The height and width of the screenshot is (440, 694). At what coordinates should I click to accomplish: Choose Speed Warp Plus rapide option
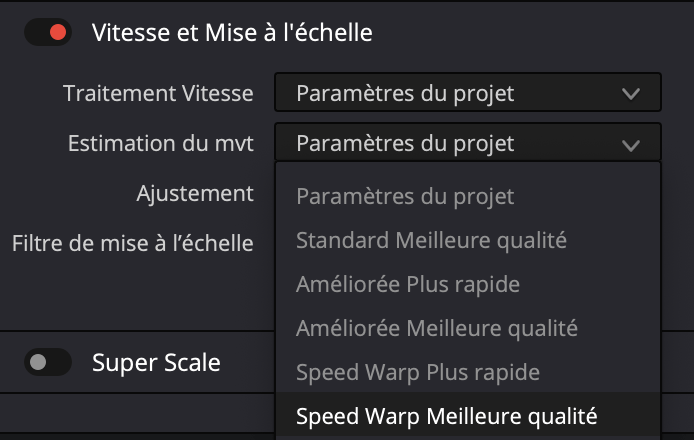pos(418,372)
